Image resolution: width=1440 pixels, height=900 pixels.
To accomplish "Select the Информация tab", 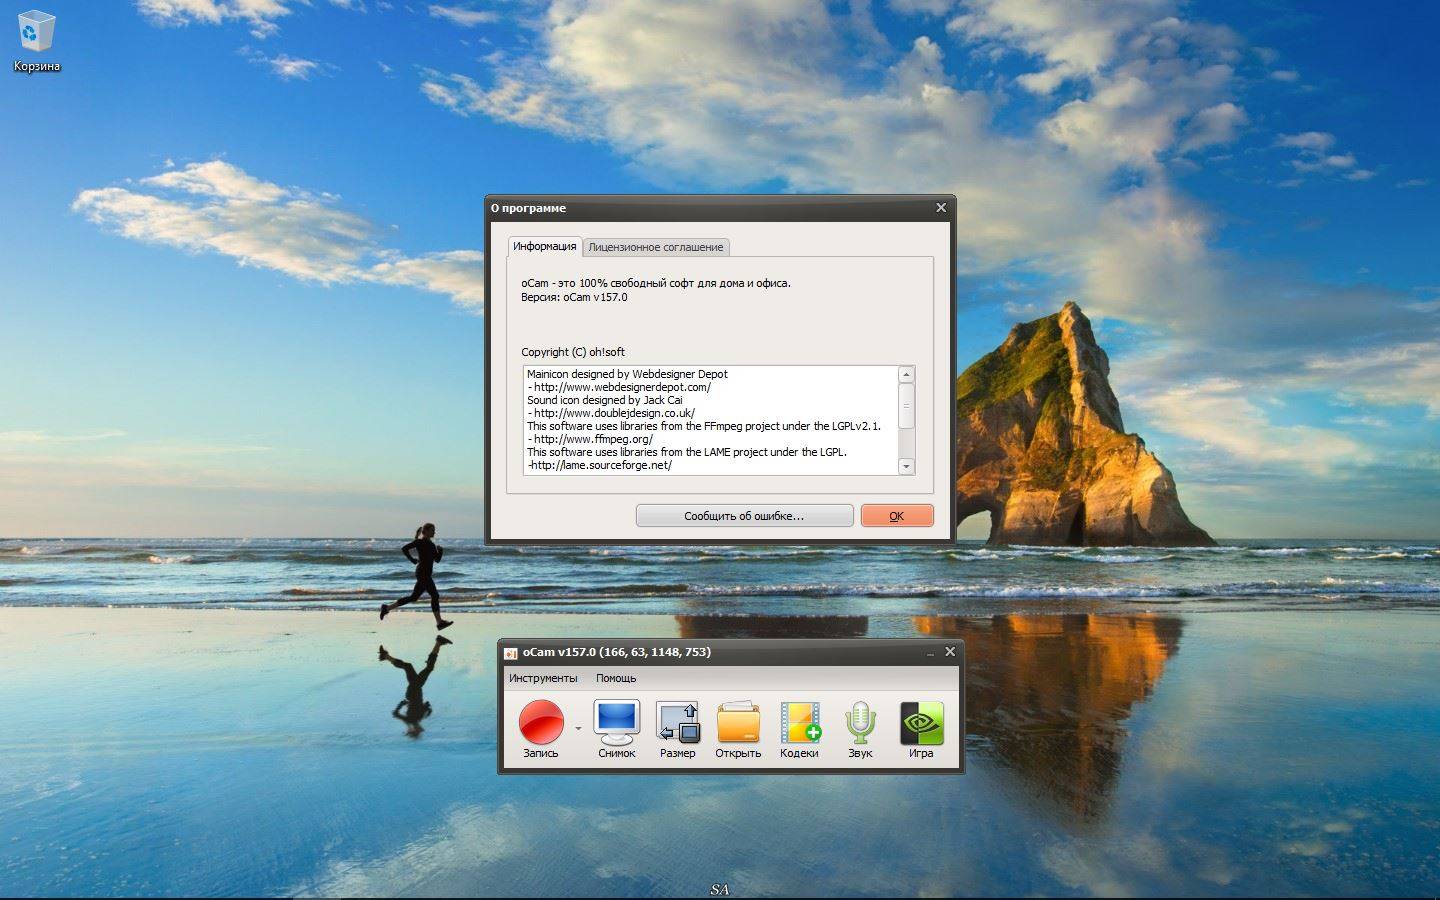I will [545, 246].
